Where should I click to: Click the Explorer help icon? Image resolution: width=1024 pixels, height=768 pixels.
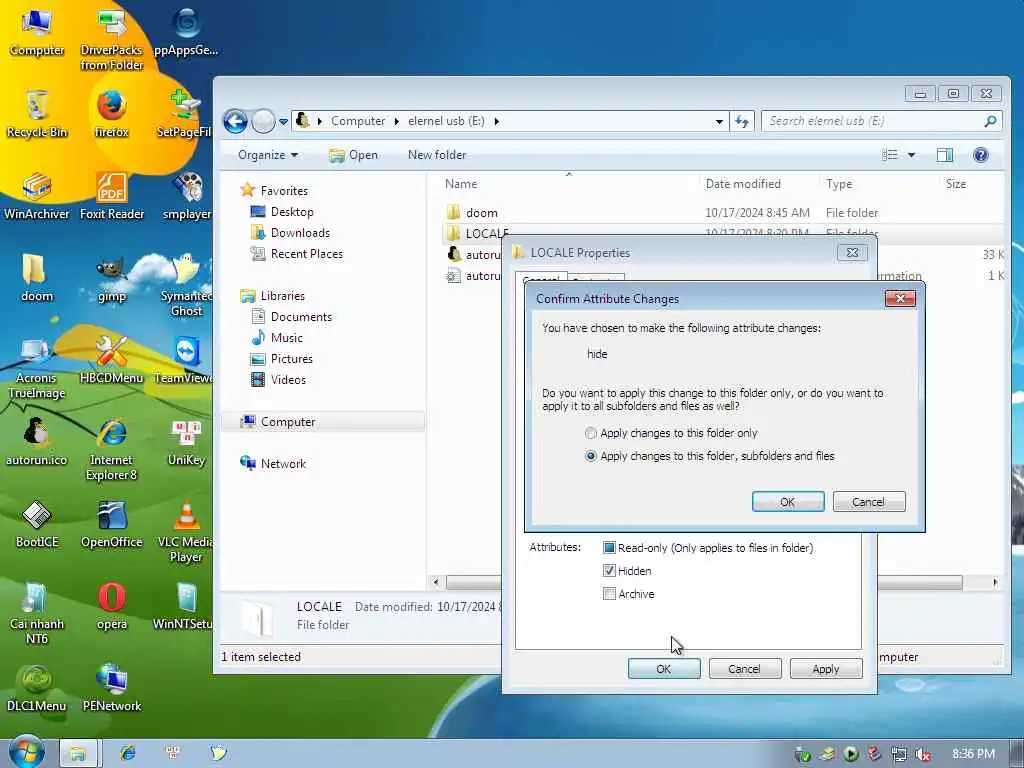[980, 155]
